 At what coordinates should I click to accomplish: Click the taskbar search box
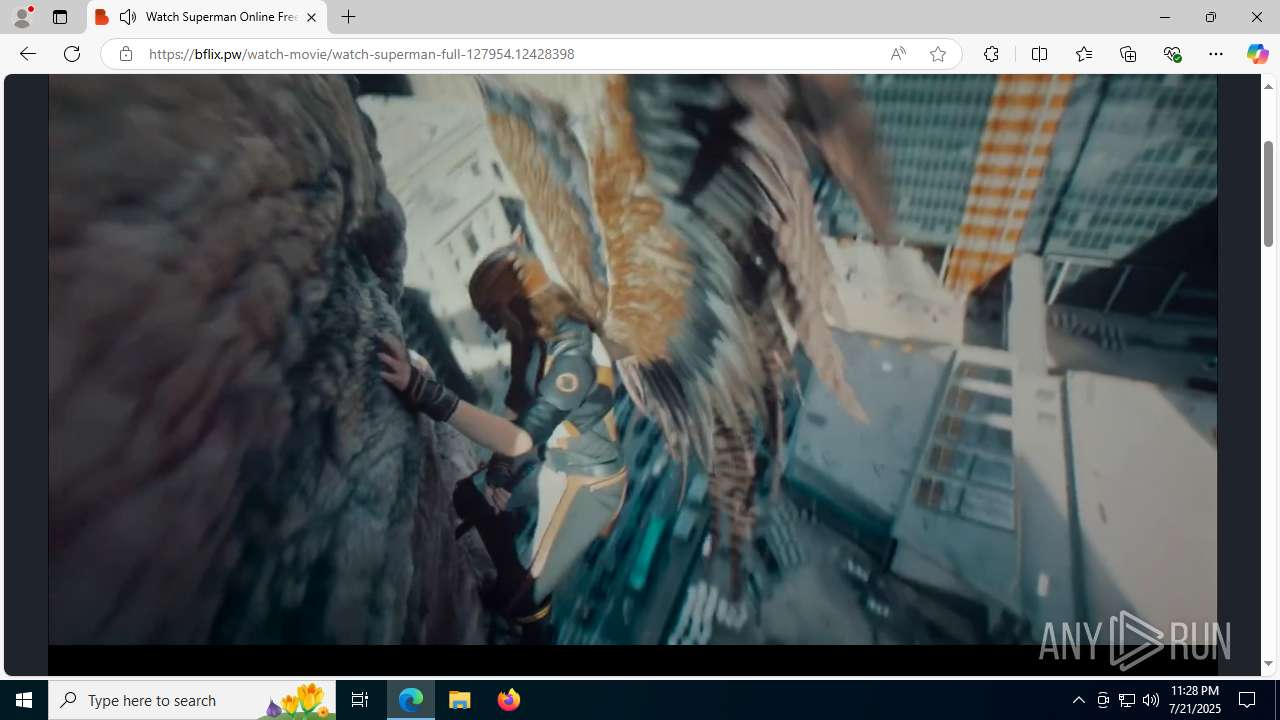click(x=192, y=700)
